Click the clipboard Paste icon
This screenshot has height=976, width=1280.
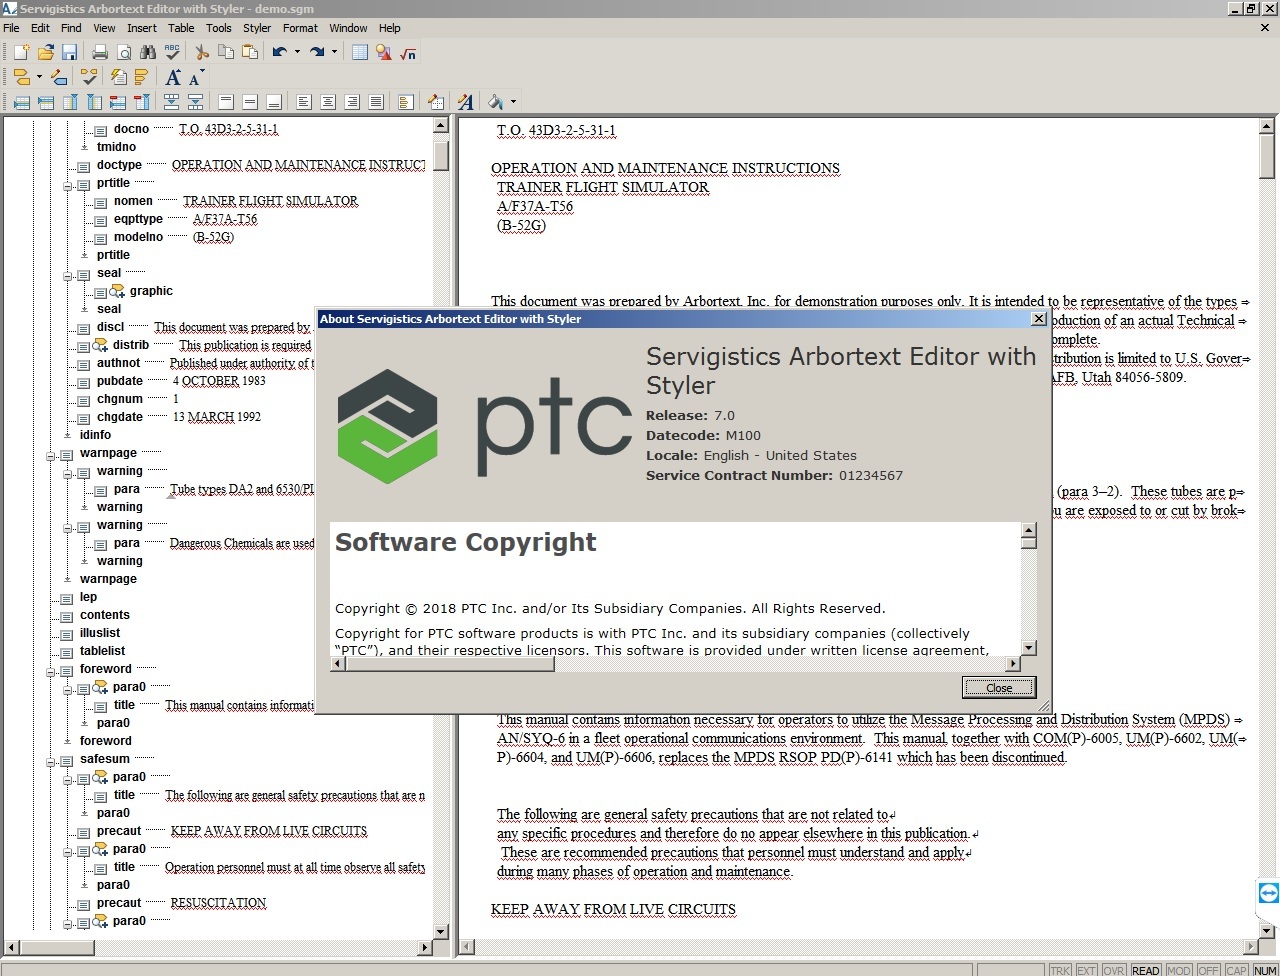point(250,52)
